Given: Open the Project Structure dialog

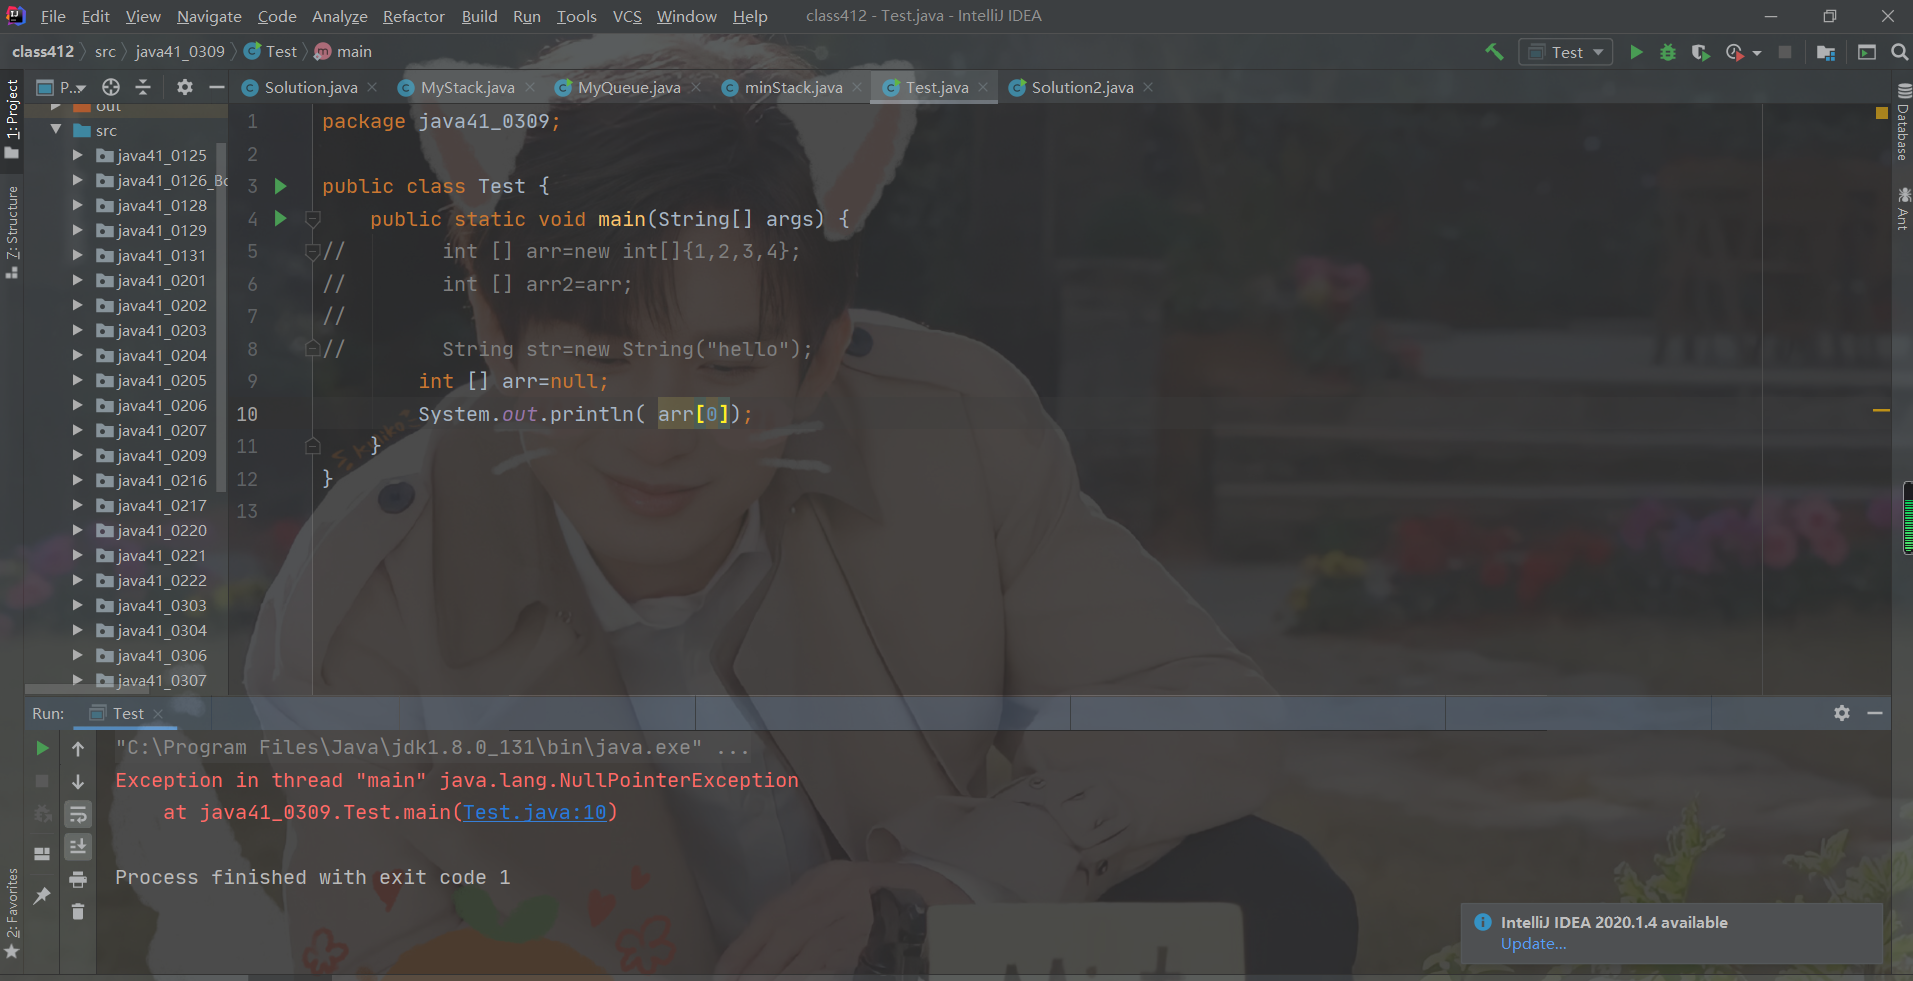Looking at the screenshot, I should pos(1826,52).
